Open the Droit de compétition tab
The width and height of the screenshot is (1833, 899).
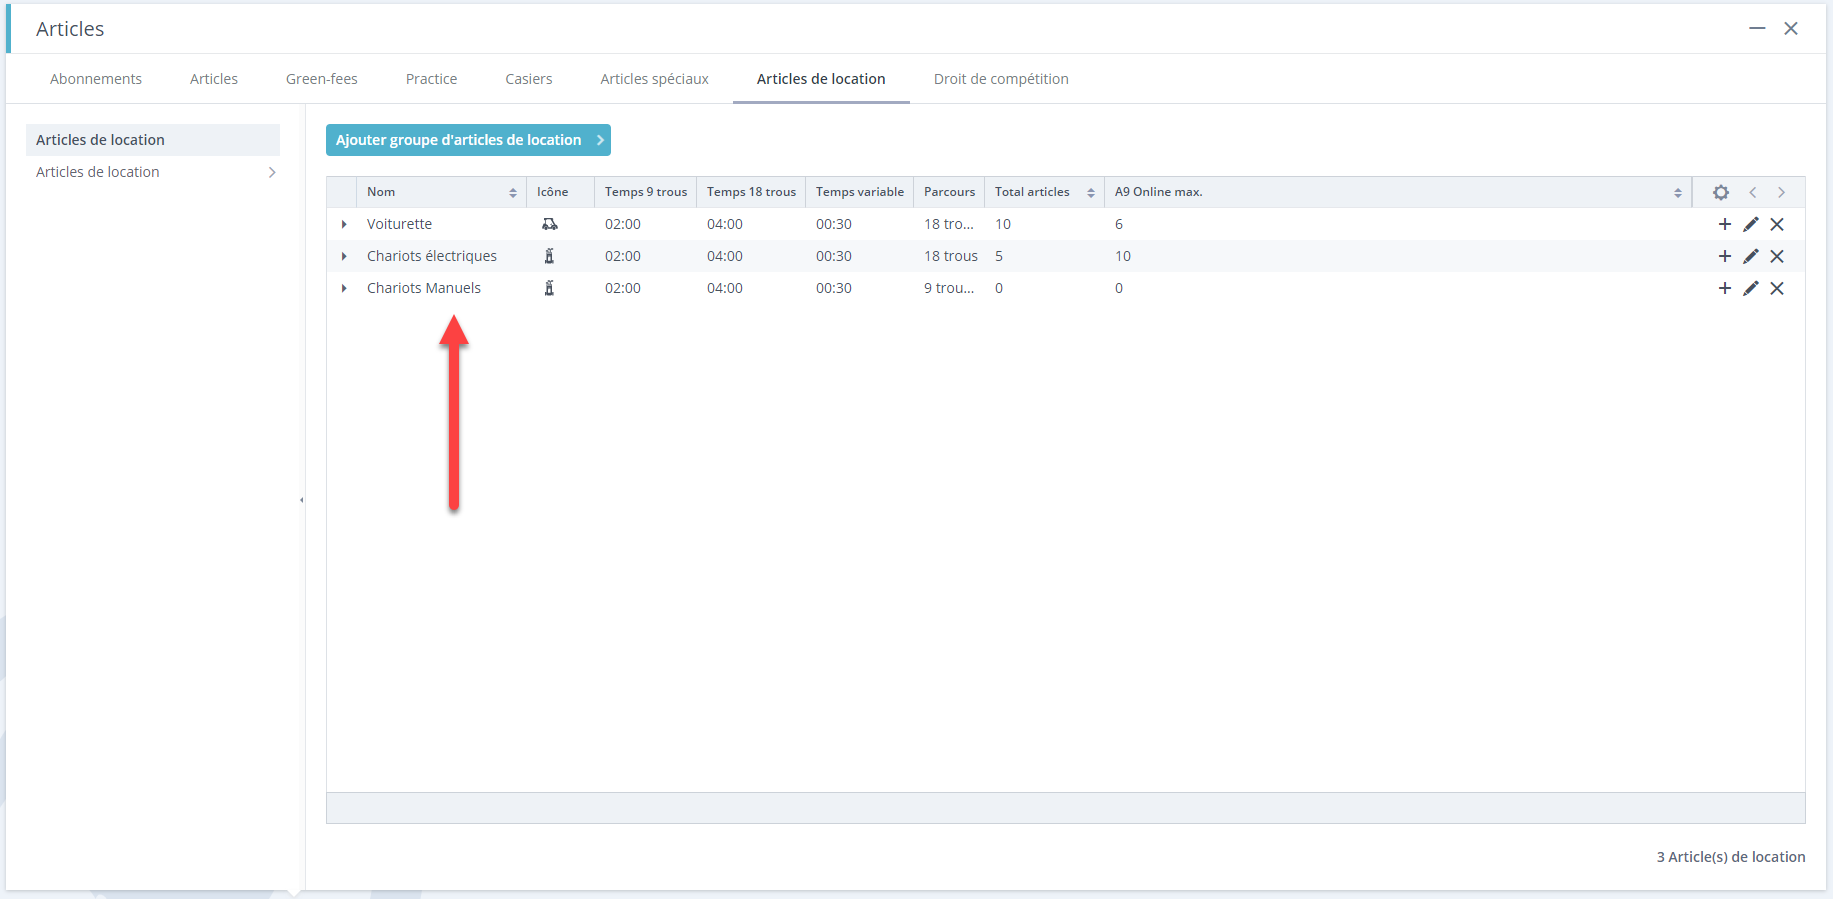[1001, 79]
